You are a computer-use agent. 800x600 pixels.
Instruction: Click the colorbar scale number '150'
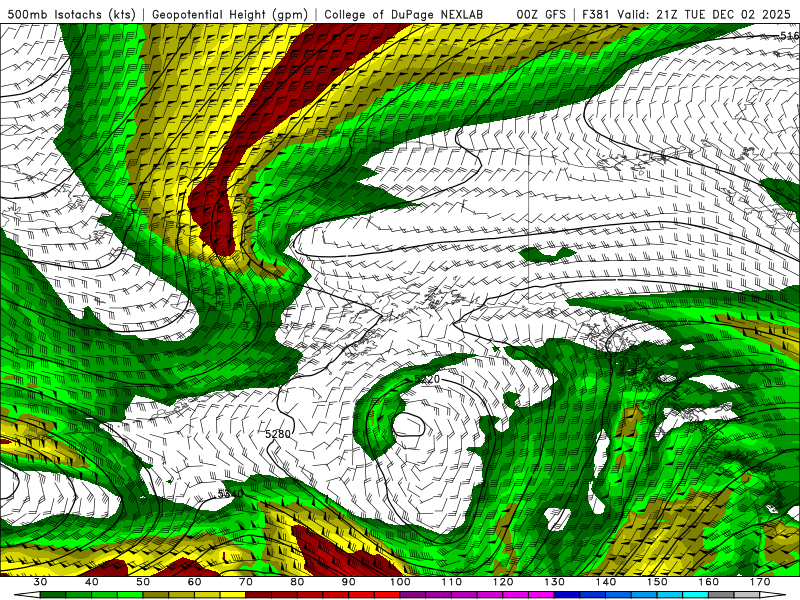[x=657, y=582]
